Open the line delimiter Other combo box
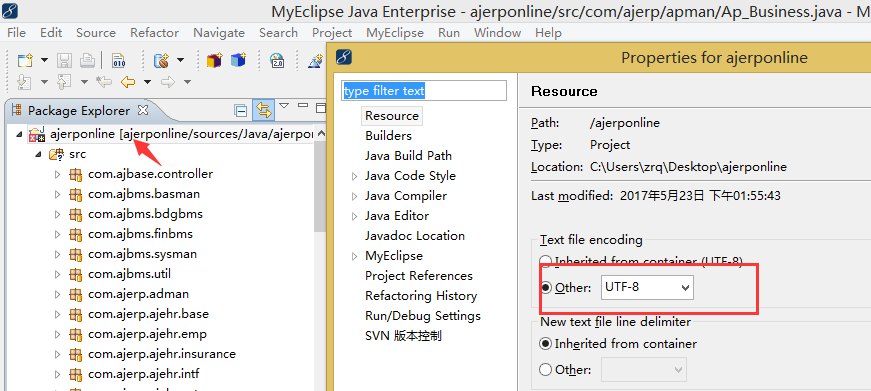 pyautogui.click(x=644, y=370)
